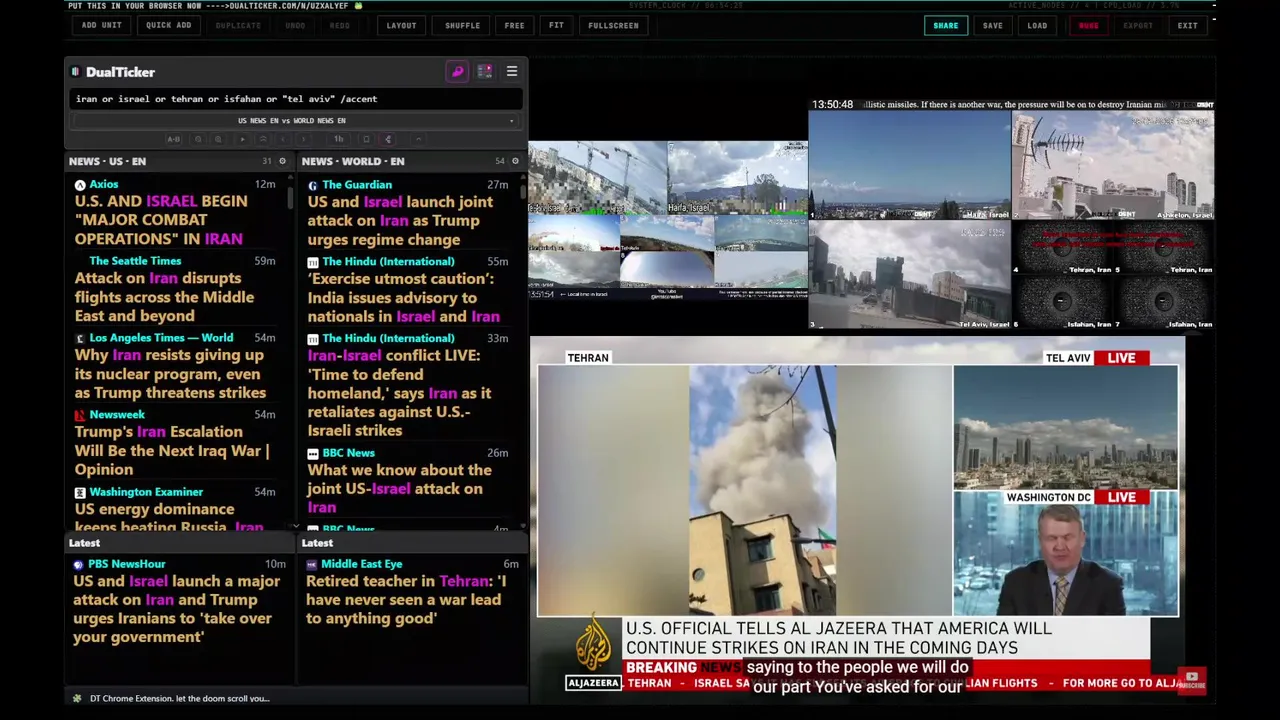Click the REDO button
The image size is (1280, 720).
click(x=340, y=25)
